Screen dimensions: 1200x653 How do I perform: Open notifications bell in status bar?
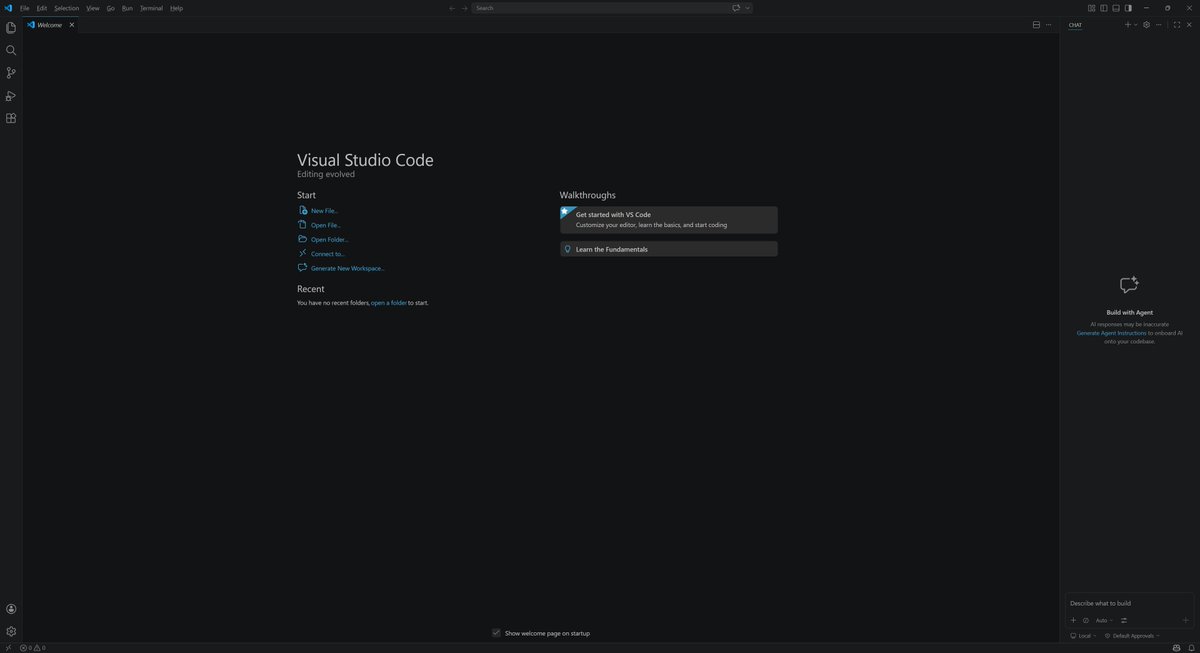point(1192,647)
